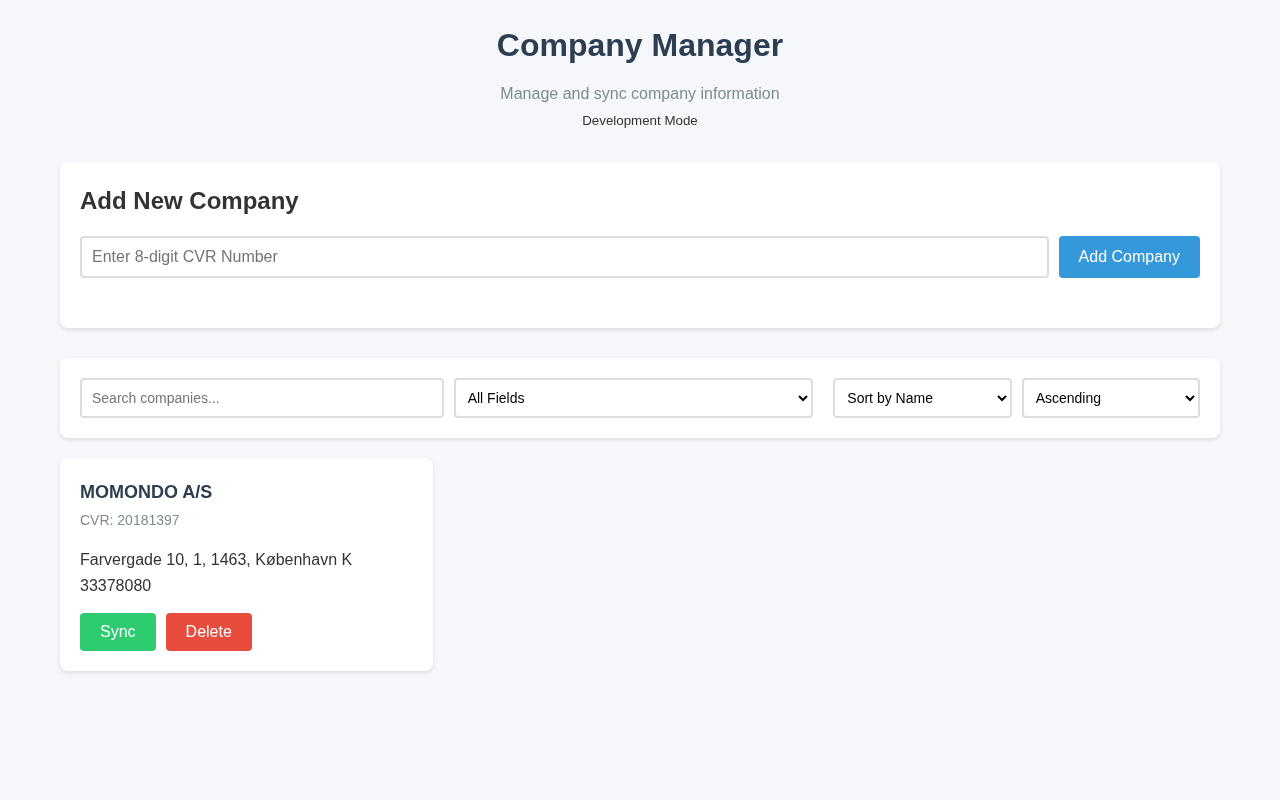Click the CVR: 20181397 text

[130, 520]
